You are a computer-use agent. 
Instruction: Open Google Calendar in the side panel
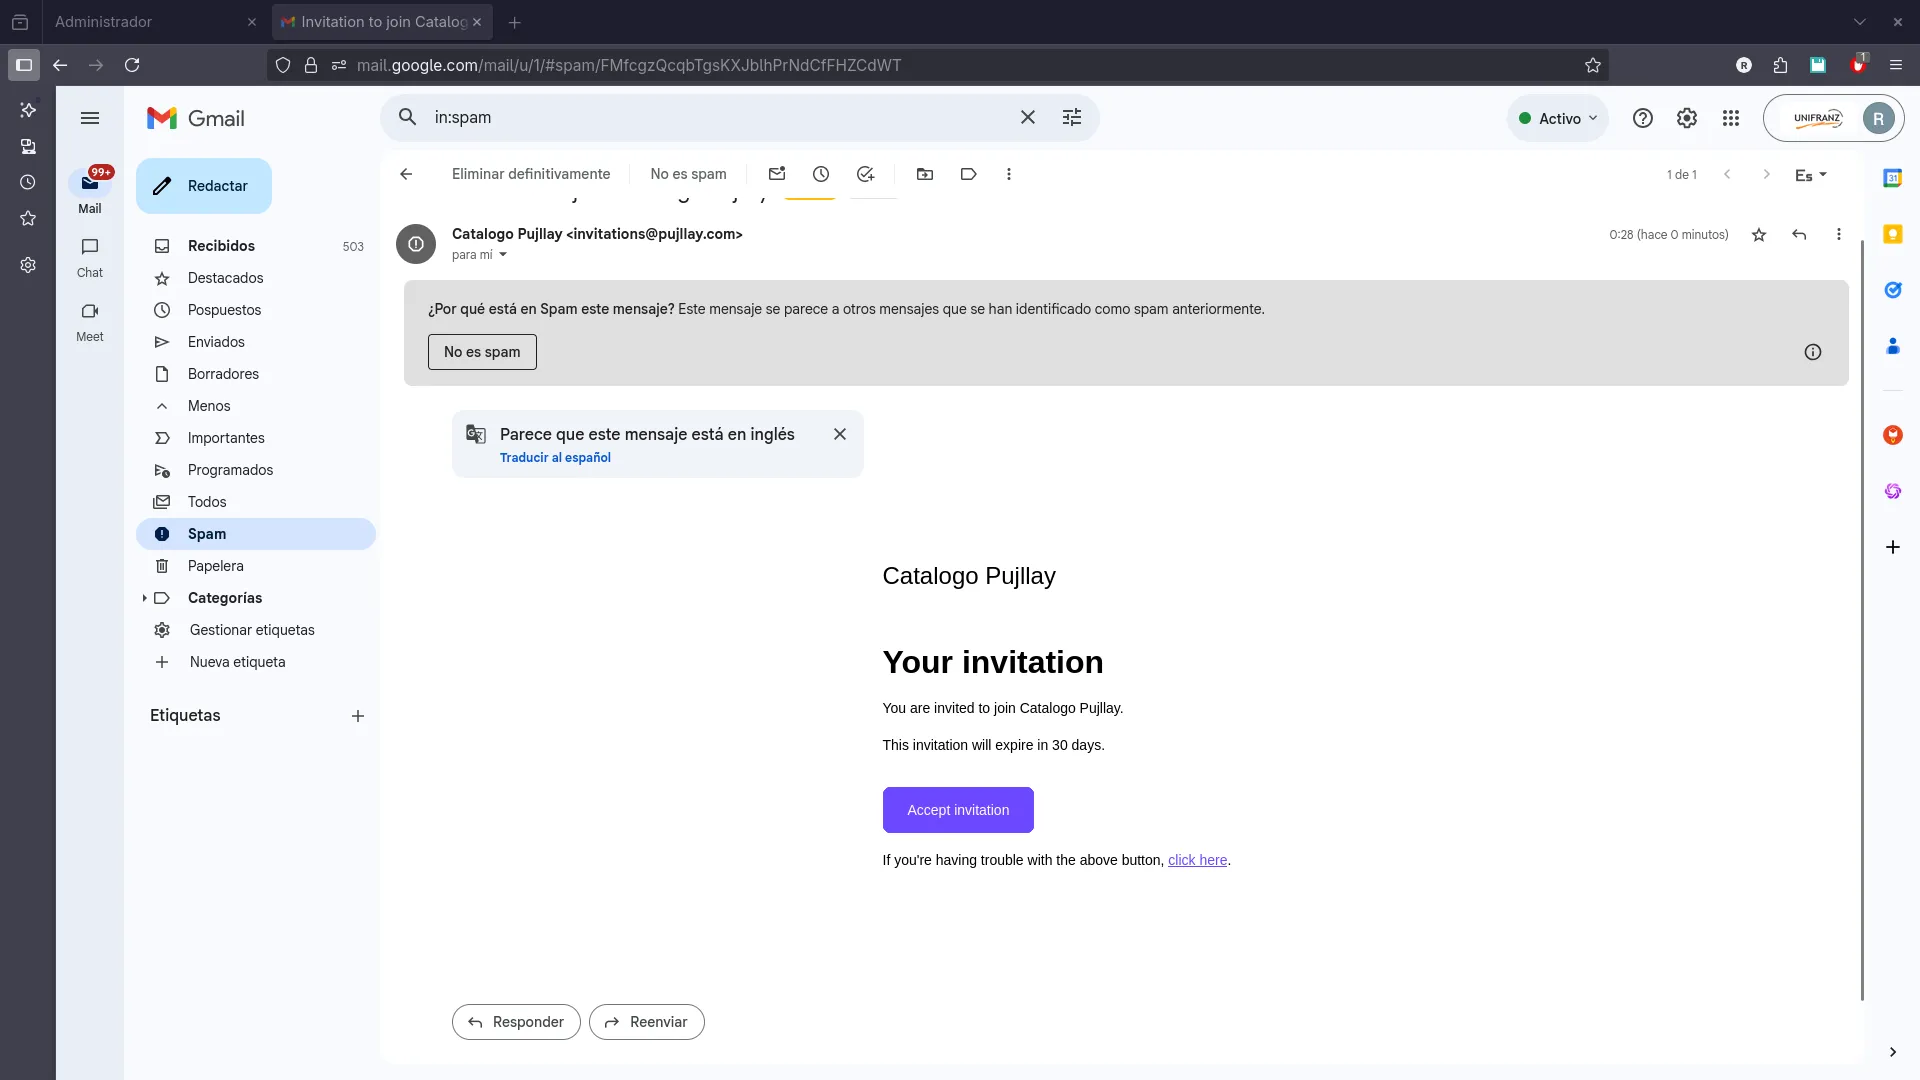(x=1893, y=177)
